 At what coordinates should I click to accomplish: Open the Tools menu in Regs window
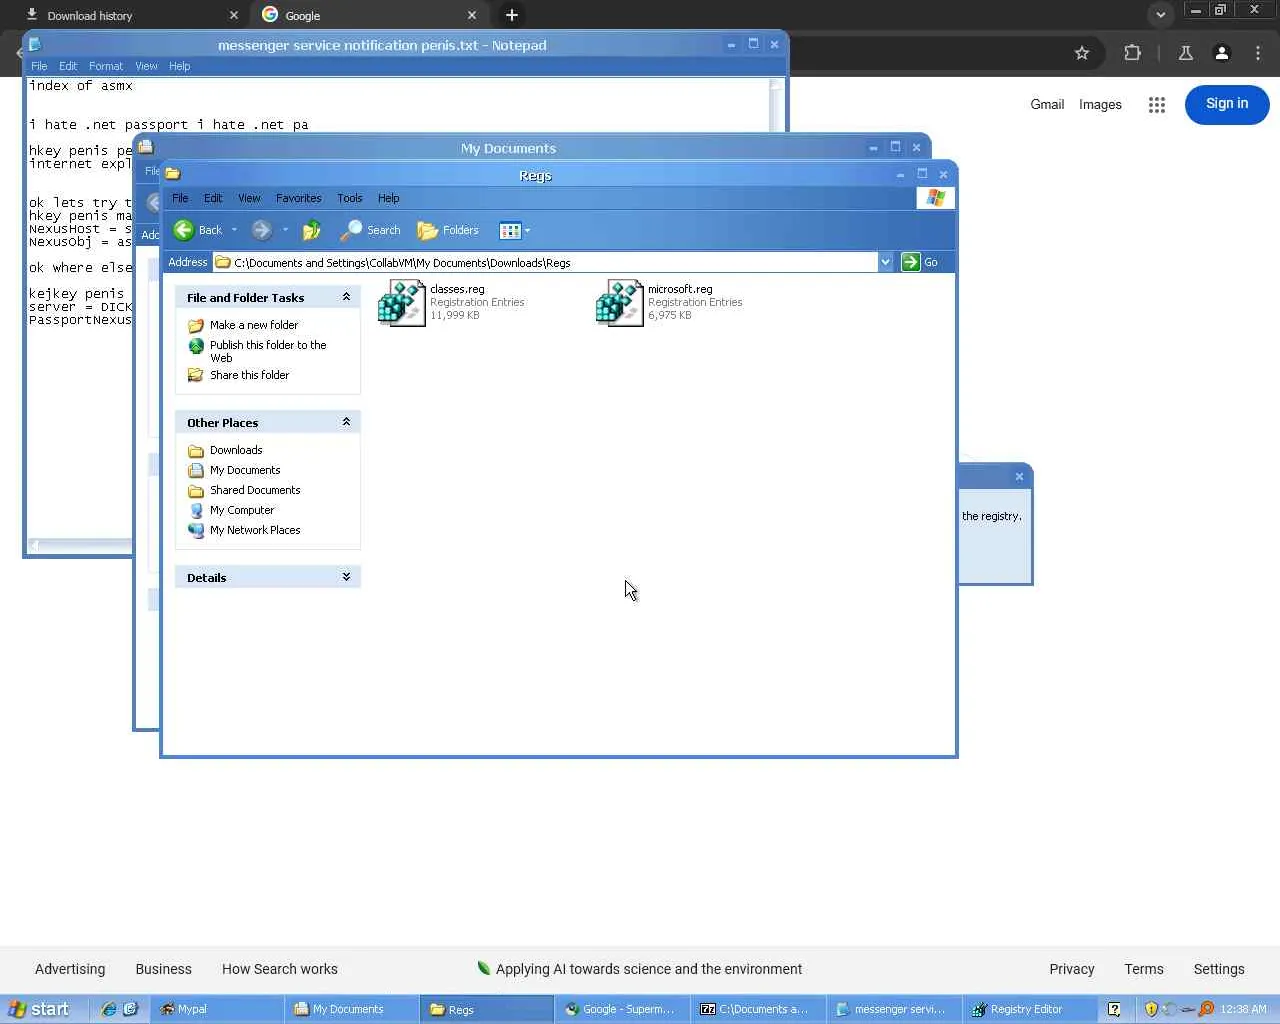[350, 198]
